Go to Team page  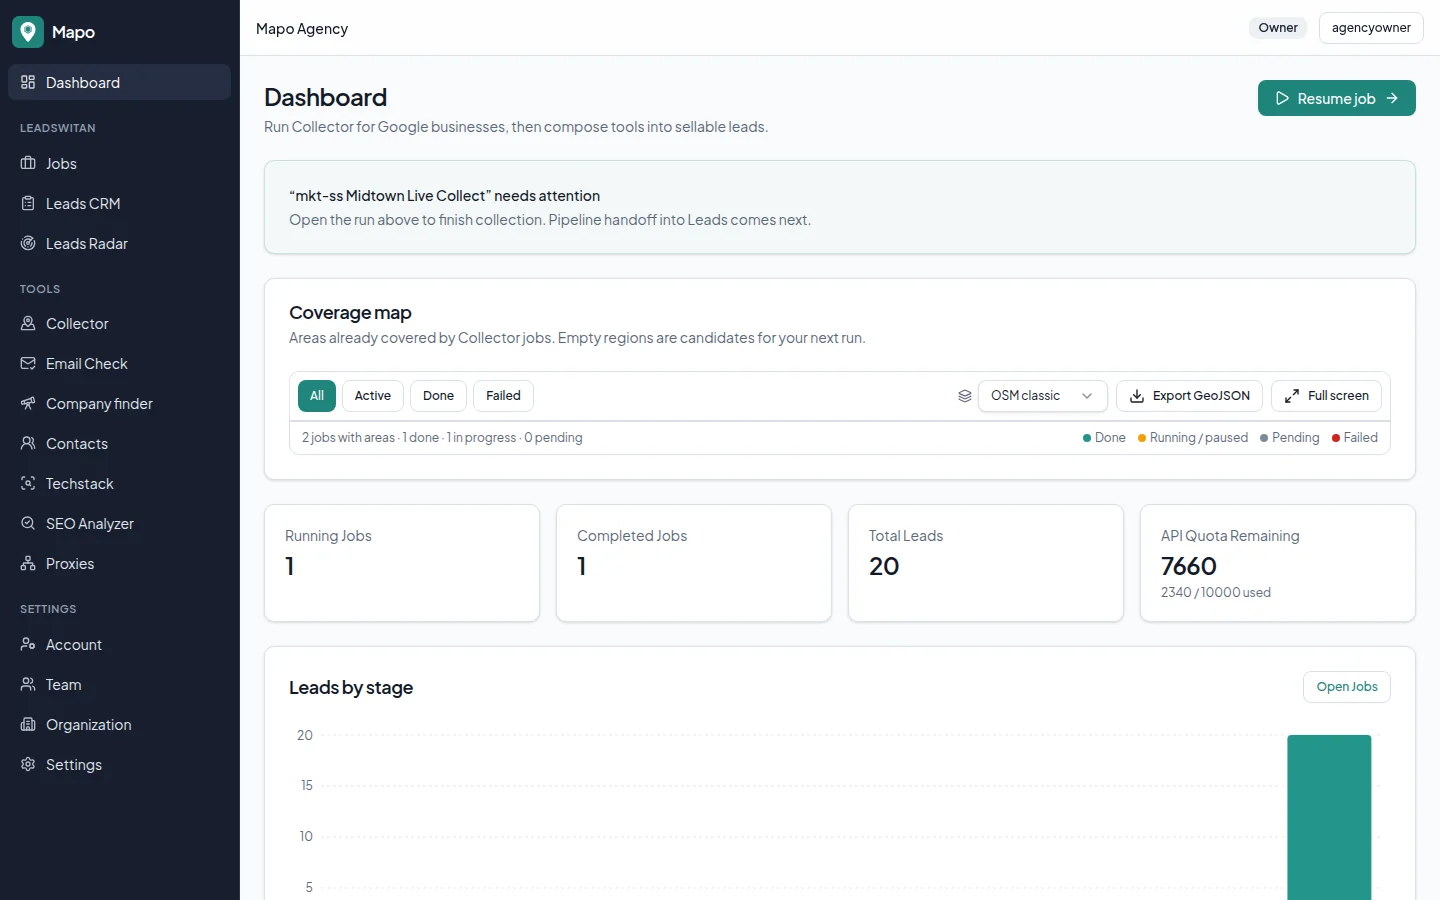119,684
